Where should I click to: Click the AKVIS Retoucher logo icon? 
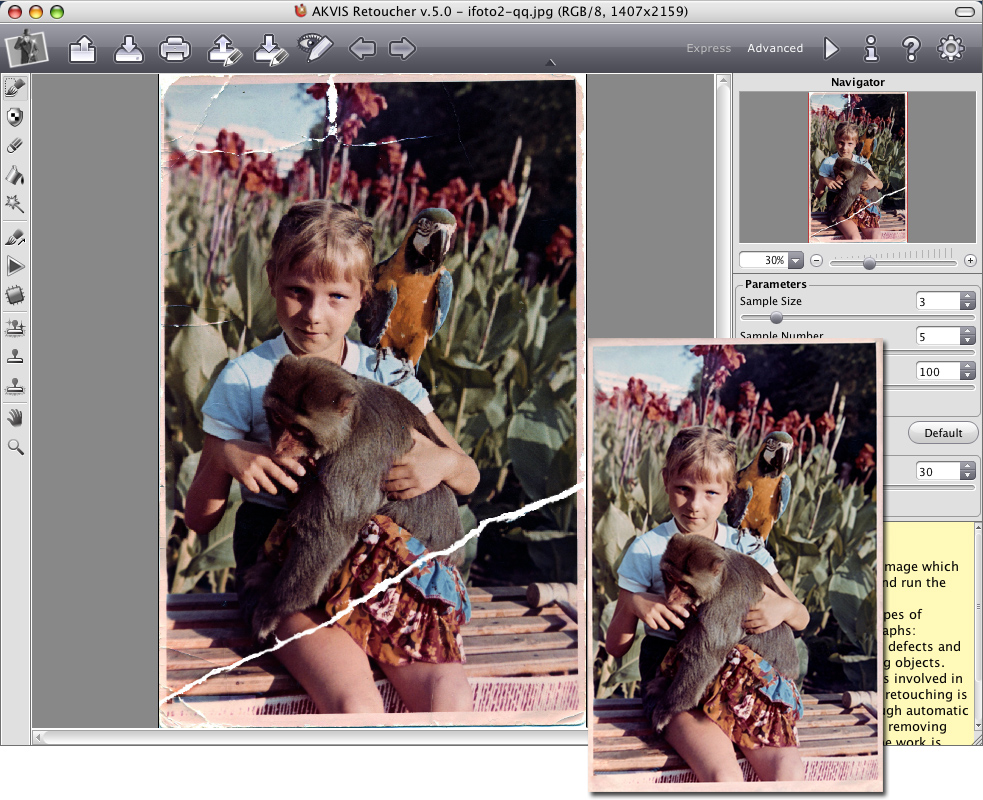point(26,48)
